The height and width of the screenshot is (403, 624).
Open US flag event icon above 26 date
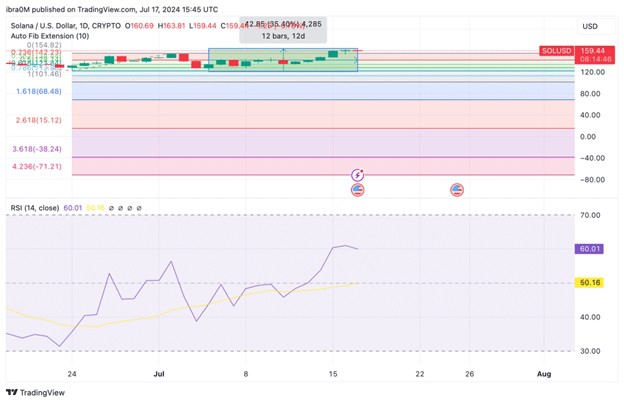coord(457,190)
